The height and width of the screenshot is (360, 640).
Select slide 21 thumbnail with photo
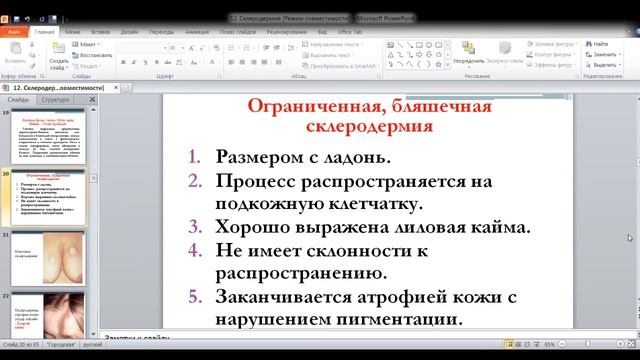[x=48, y=258]
